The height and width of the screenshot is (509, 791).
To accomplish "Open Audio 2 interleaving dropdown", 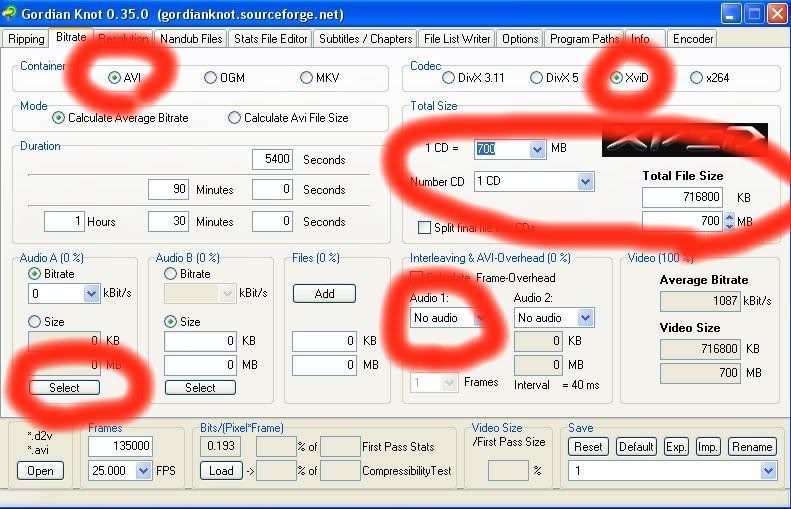I will [585, 318].
